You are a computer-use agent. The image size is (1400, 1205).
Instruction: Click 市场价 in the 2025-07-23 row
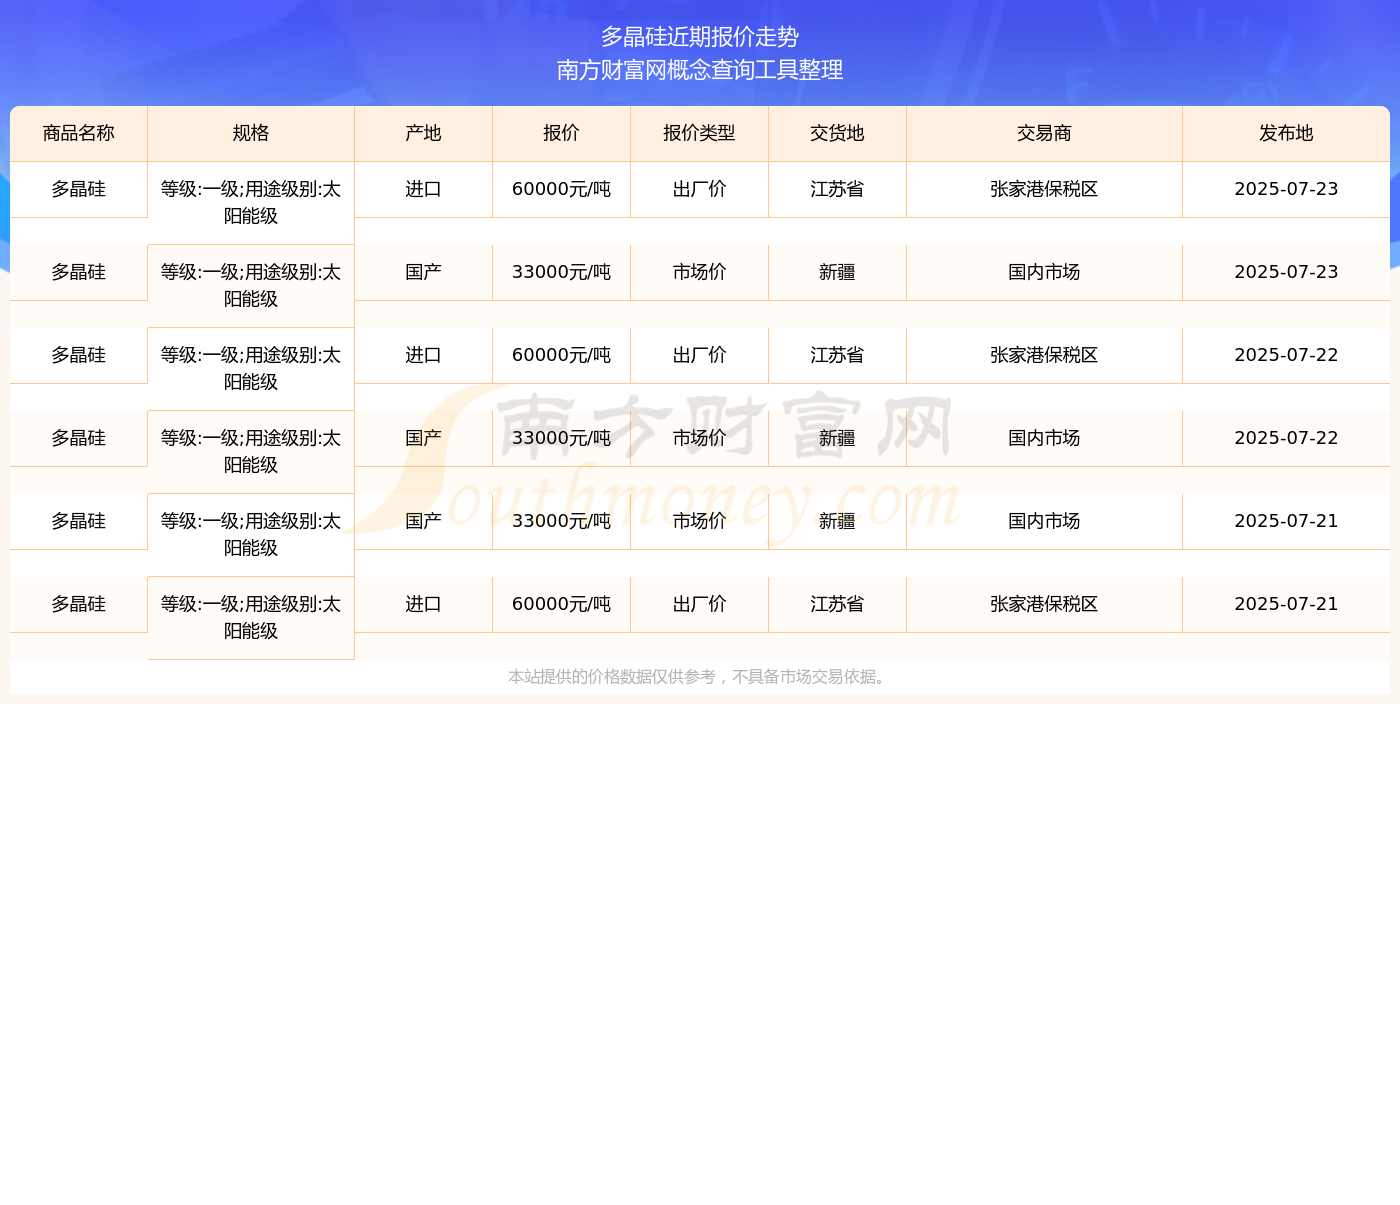(699, 272)
